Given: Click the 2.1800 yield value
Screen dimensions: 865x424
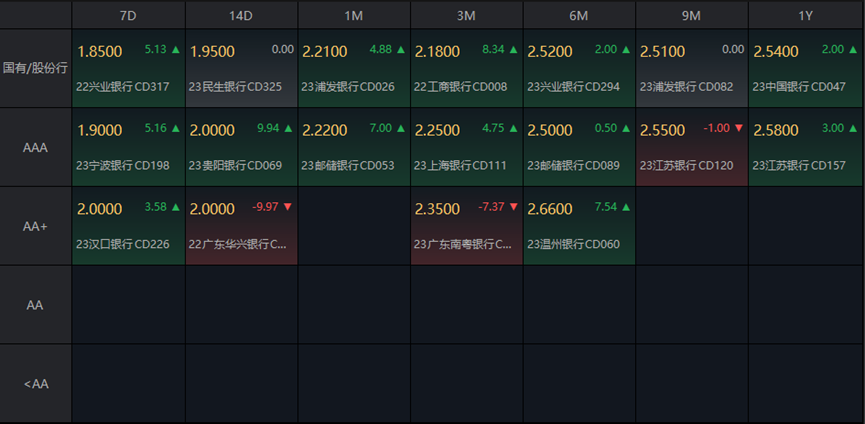Looking at the screenshot, I should (437, 52).
